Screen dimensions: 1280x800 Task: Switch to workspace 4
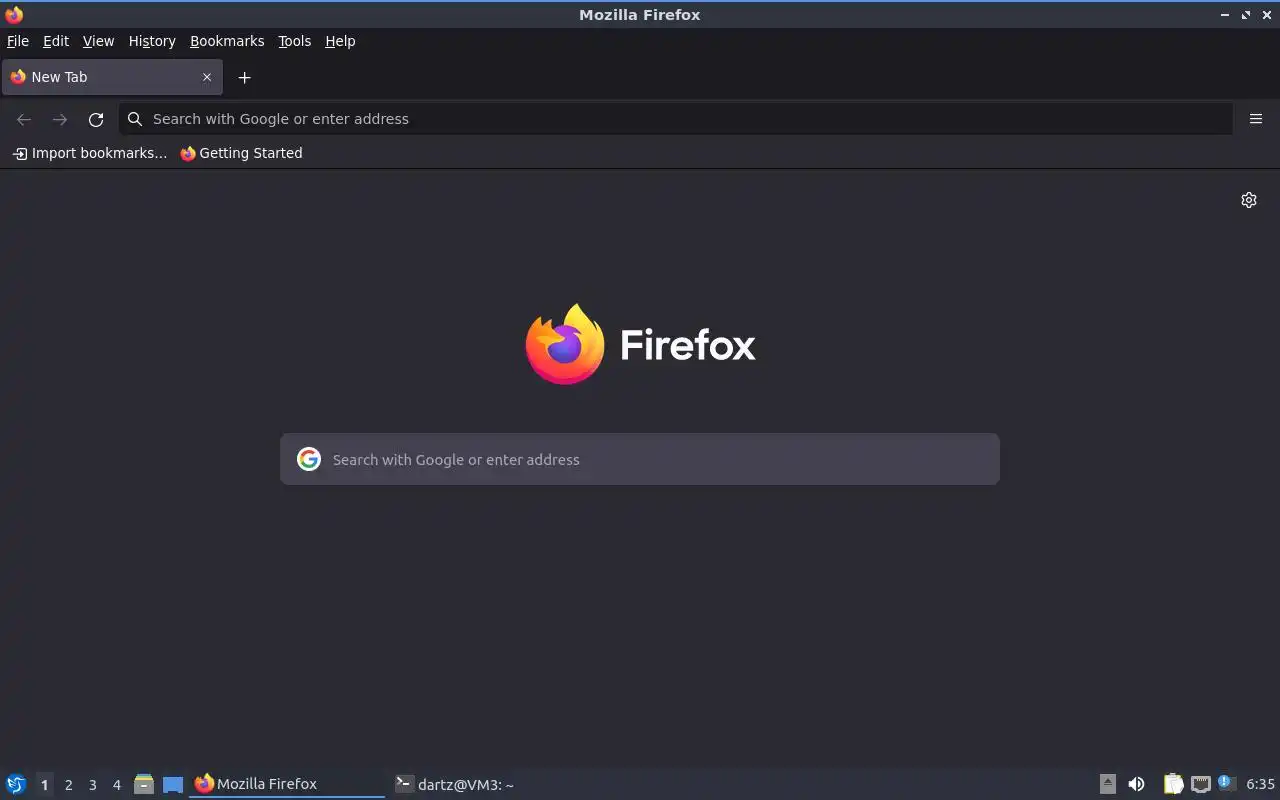click(116, 785)
